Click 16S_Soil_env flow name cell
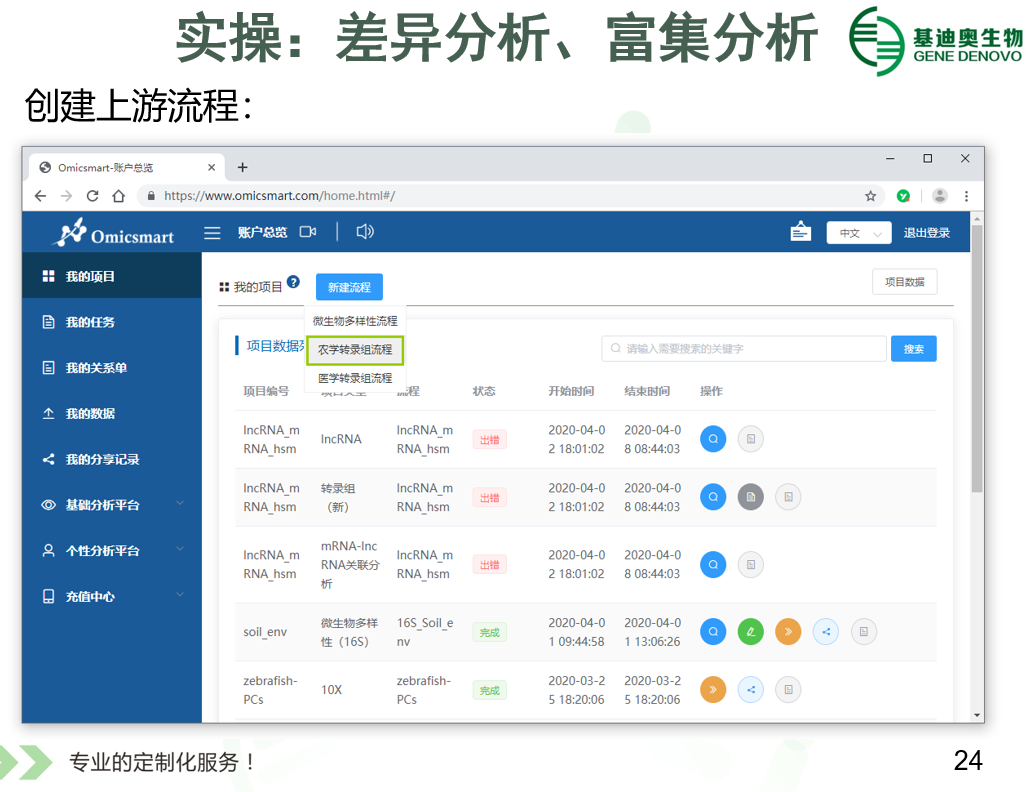Image resolution: width=1026 pixels, height=792 pixels. tap(425, 632)
